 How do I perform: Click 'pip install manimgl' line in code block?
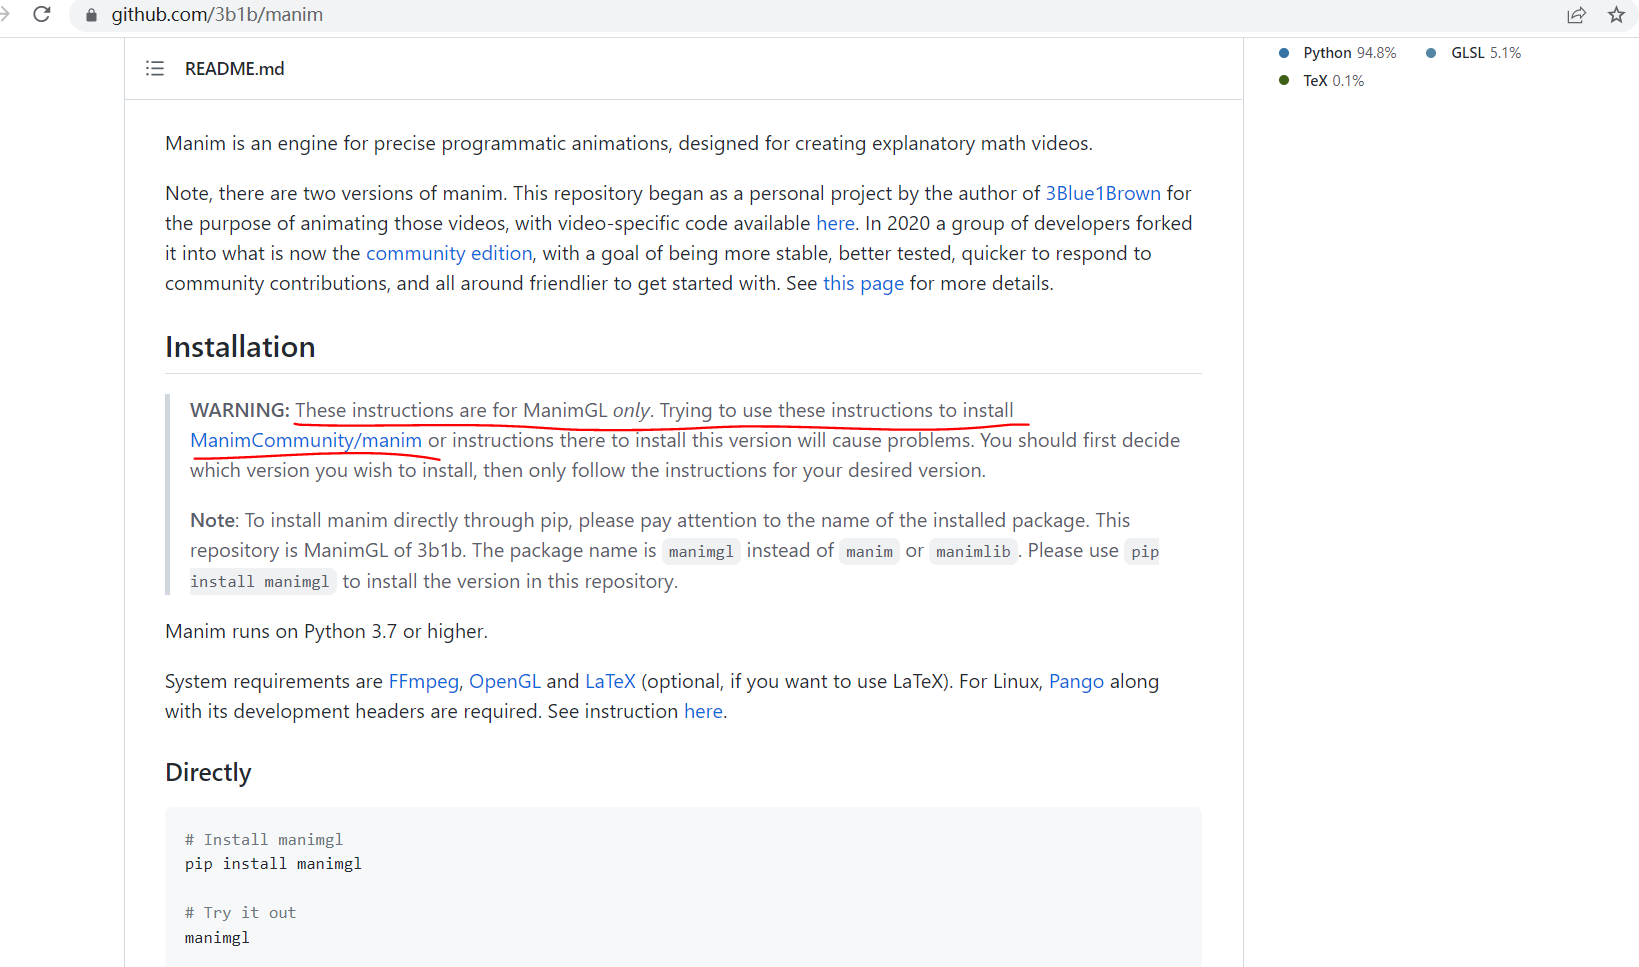click(273, 864)
